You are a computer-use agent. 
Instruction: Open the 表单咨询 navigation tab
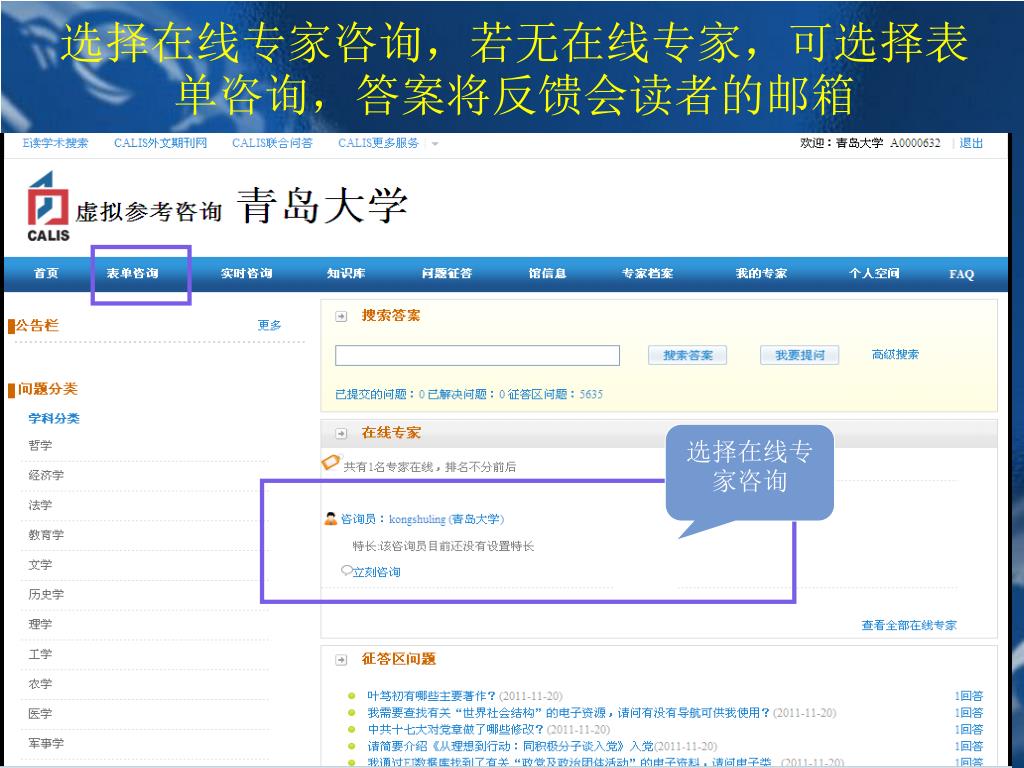coord(133,274)
